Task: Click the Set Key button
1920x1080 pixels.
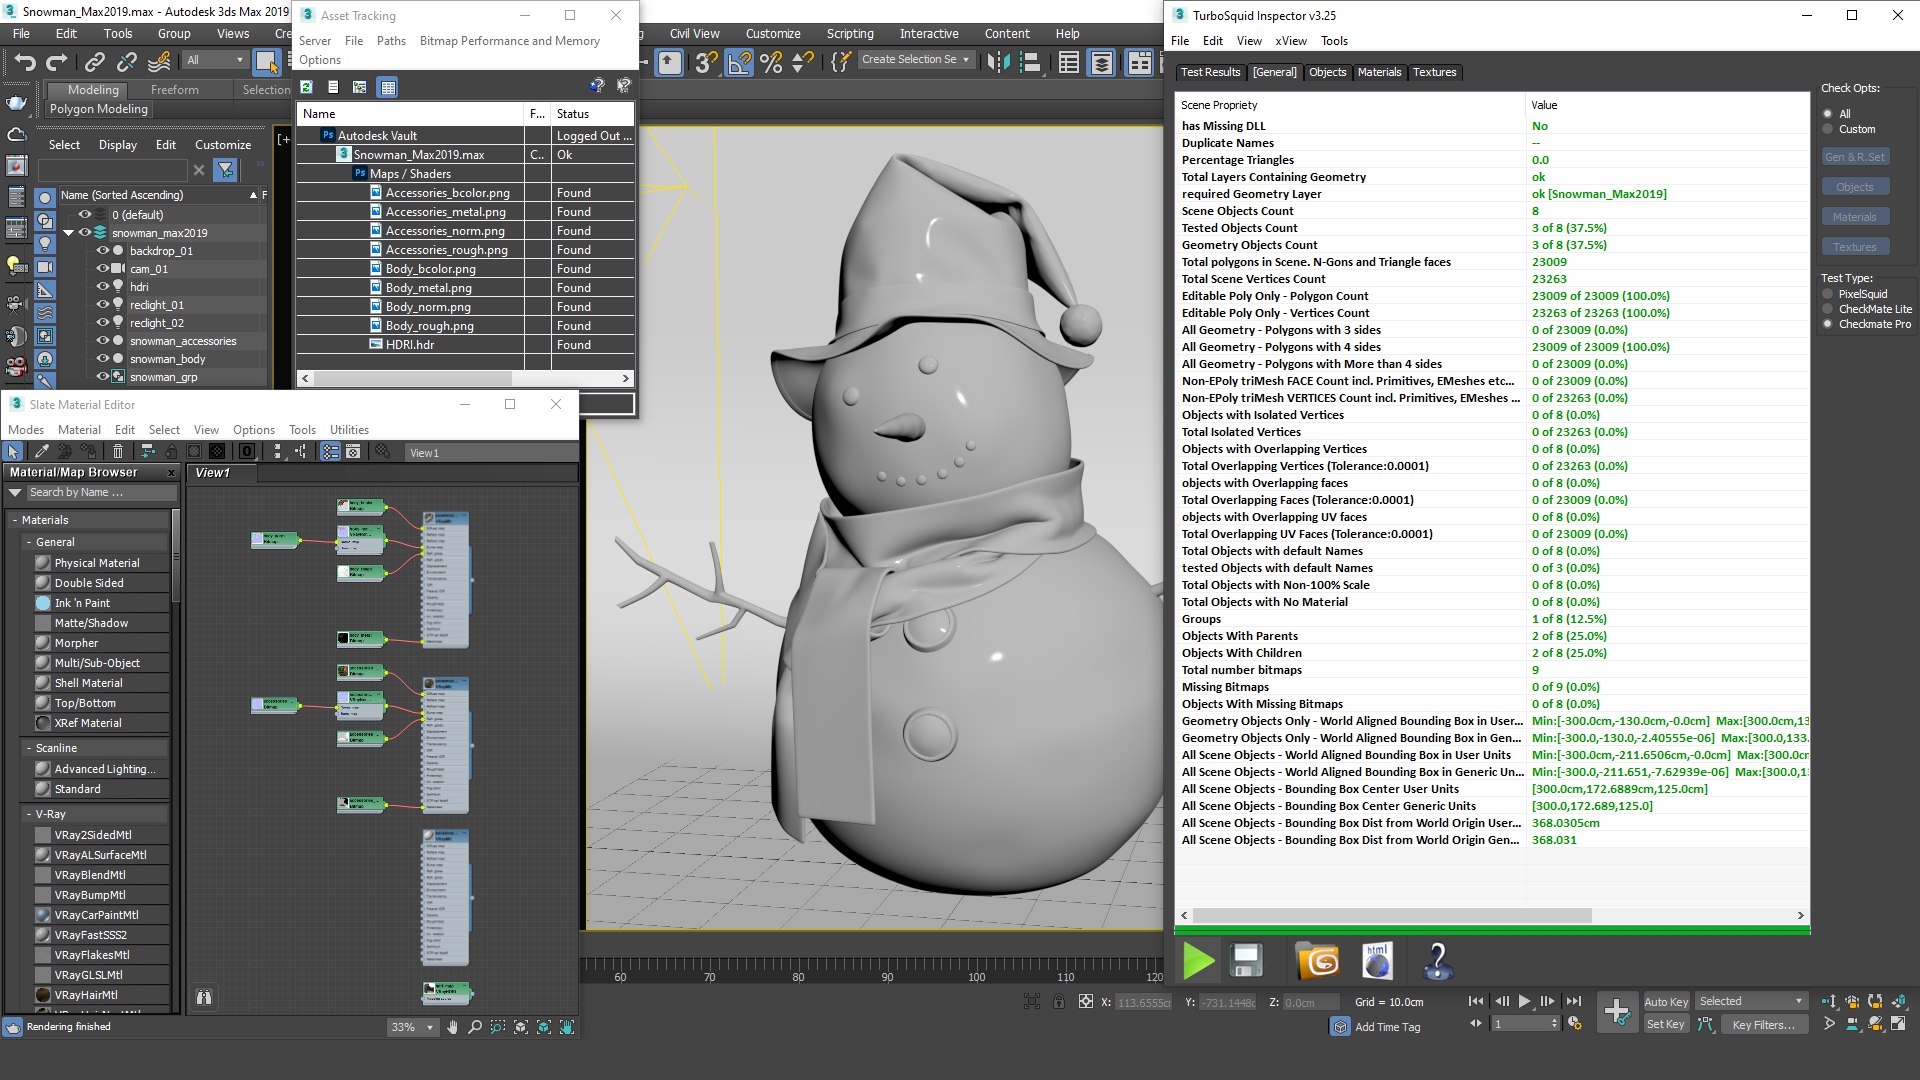Action: point(1665,1024)
